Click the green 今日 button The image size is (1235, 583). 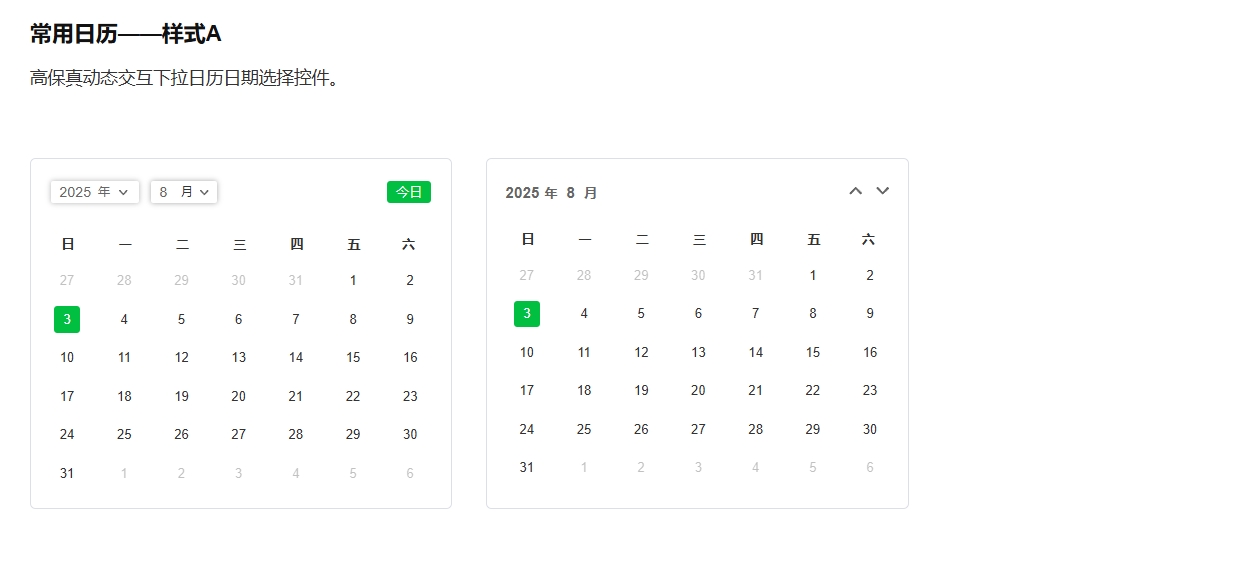point(409,192)
